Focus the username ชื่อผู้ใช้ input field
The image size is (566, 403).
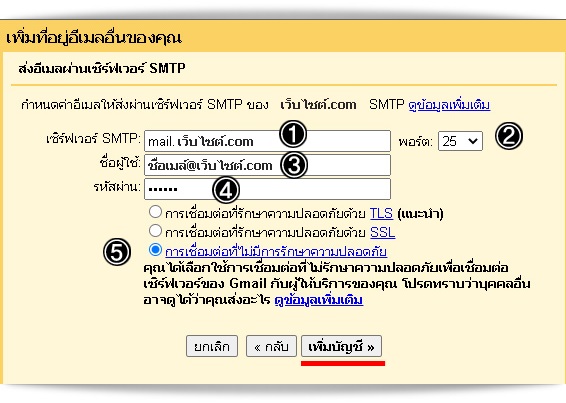[x=267, y=165]
